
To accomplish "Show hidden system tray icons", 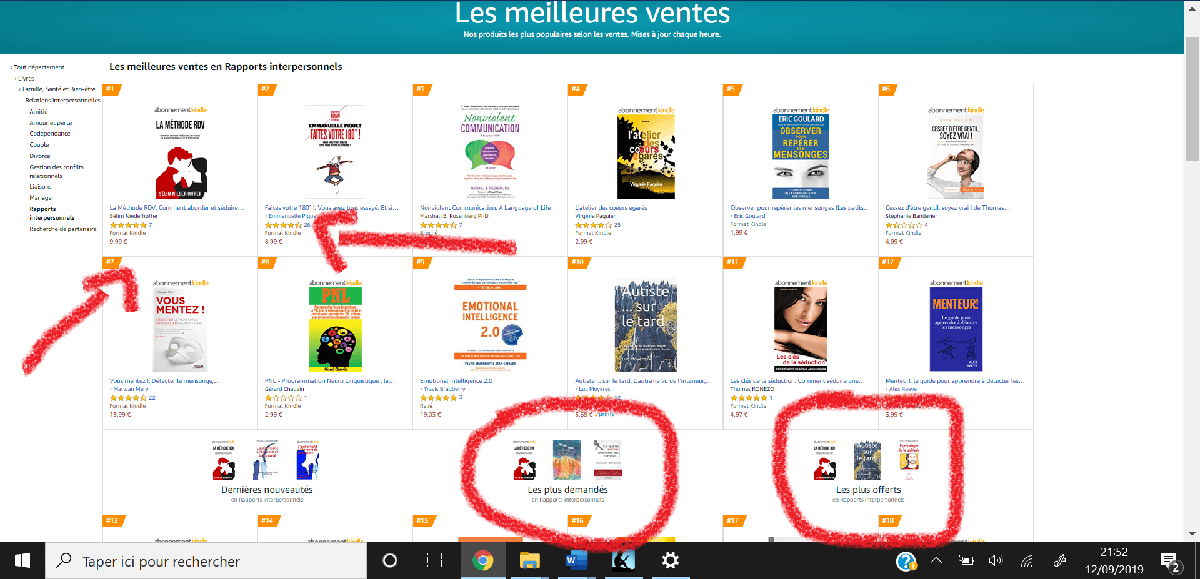I will click(937, 560).
